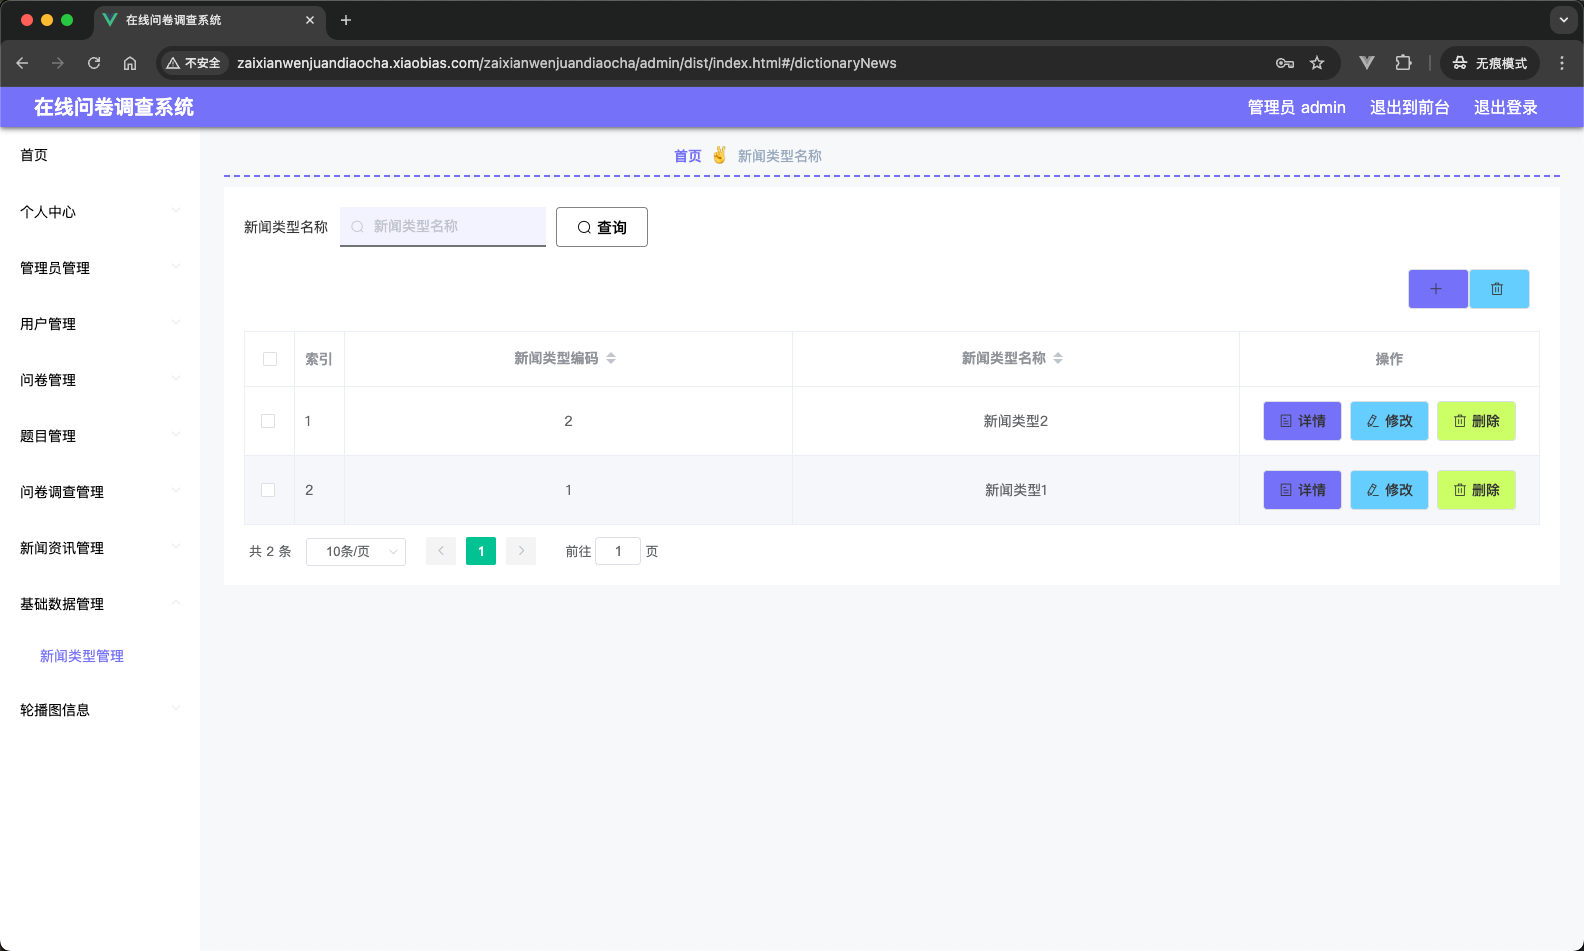Screen dimensions: 1584x951
Task: Go to next page arrow in pagination
Action: click(521, 551)
